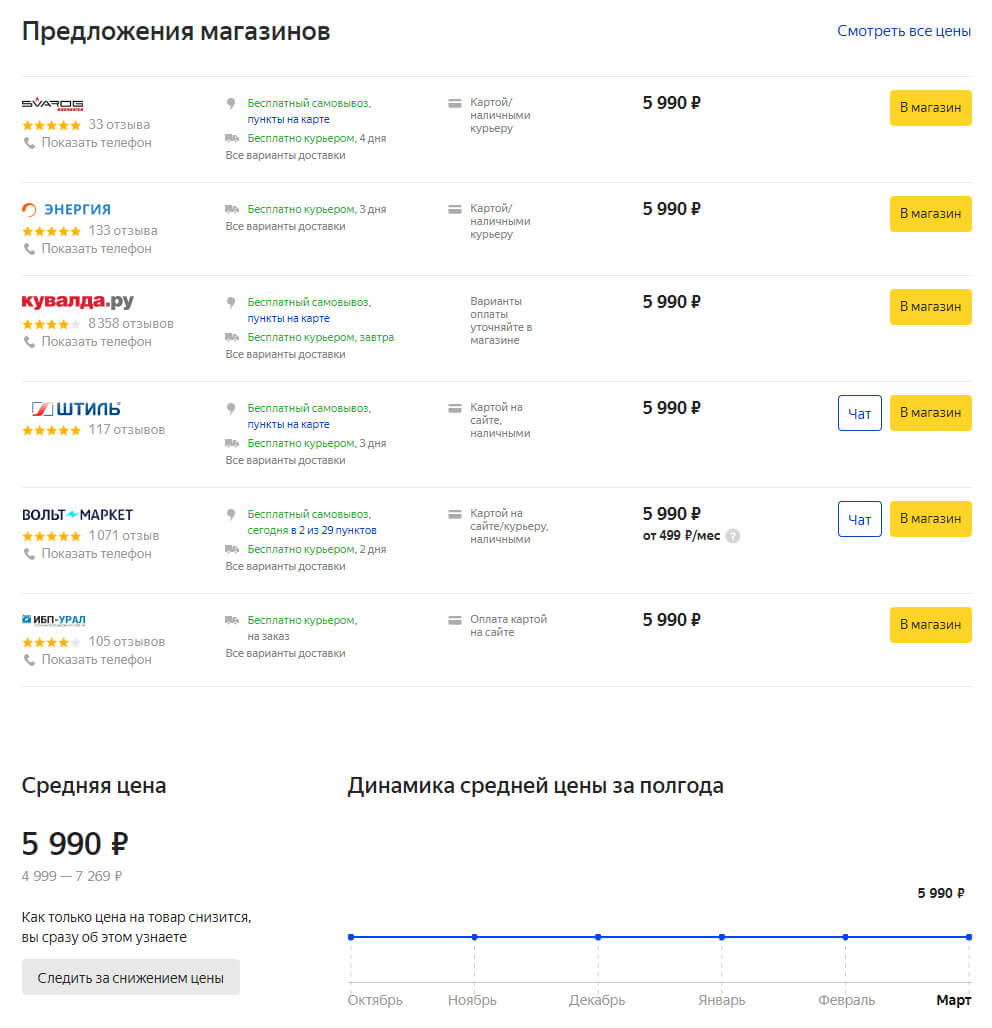992x1028 pixels.
Task: Click the Март data point on the price chart
Action: click(x=968, y=937)
